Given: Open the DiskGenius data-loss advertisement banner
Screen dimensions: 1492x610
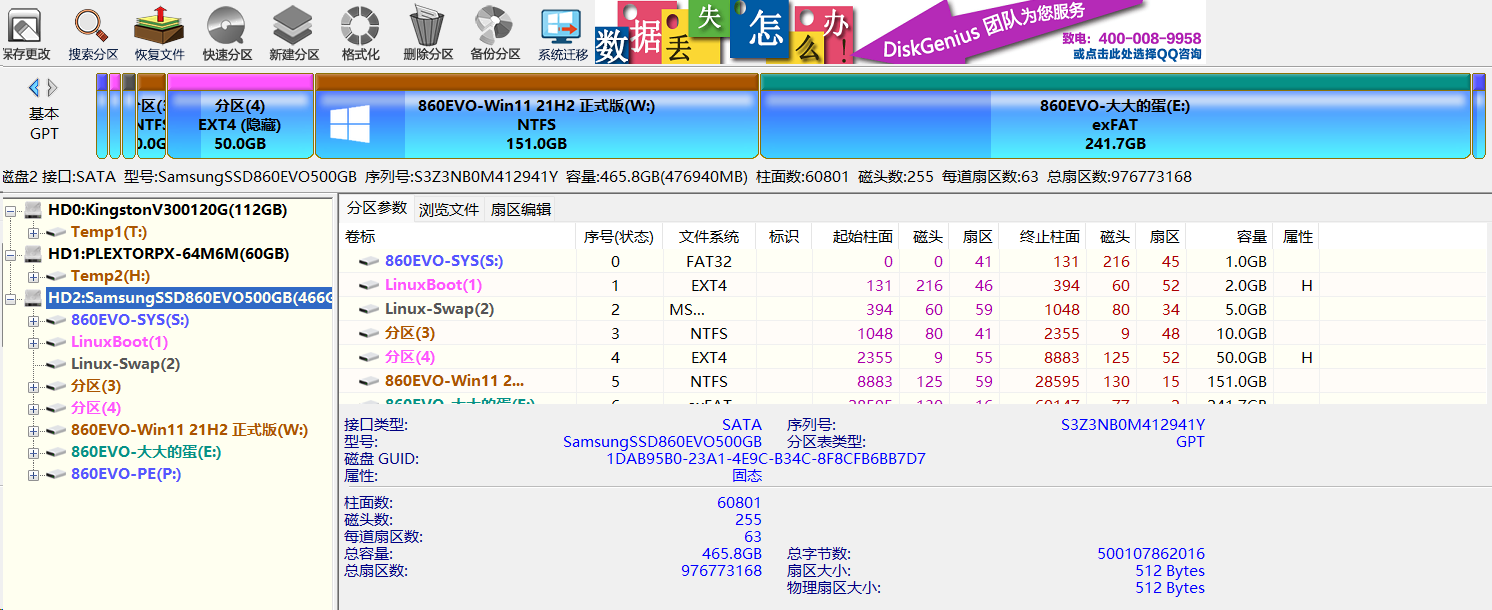Looking at the screenshot, I should [900, 32].
